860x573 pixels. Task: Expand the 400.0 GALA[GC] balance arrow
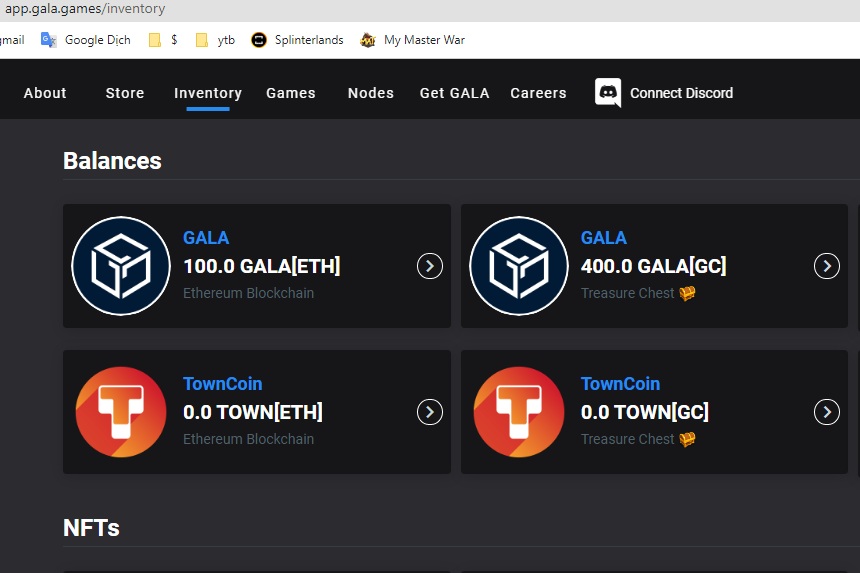(827, 266)
